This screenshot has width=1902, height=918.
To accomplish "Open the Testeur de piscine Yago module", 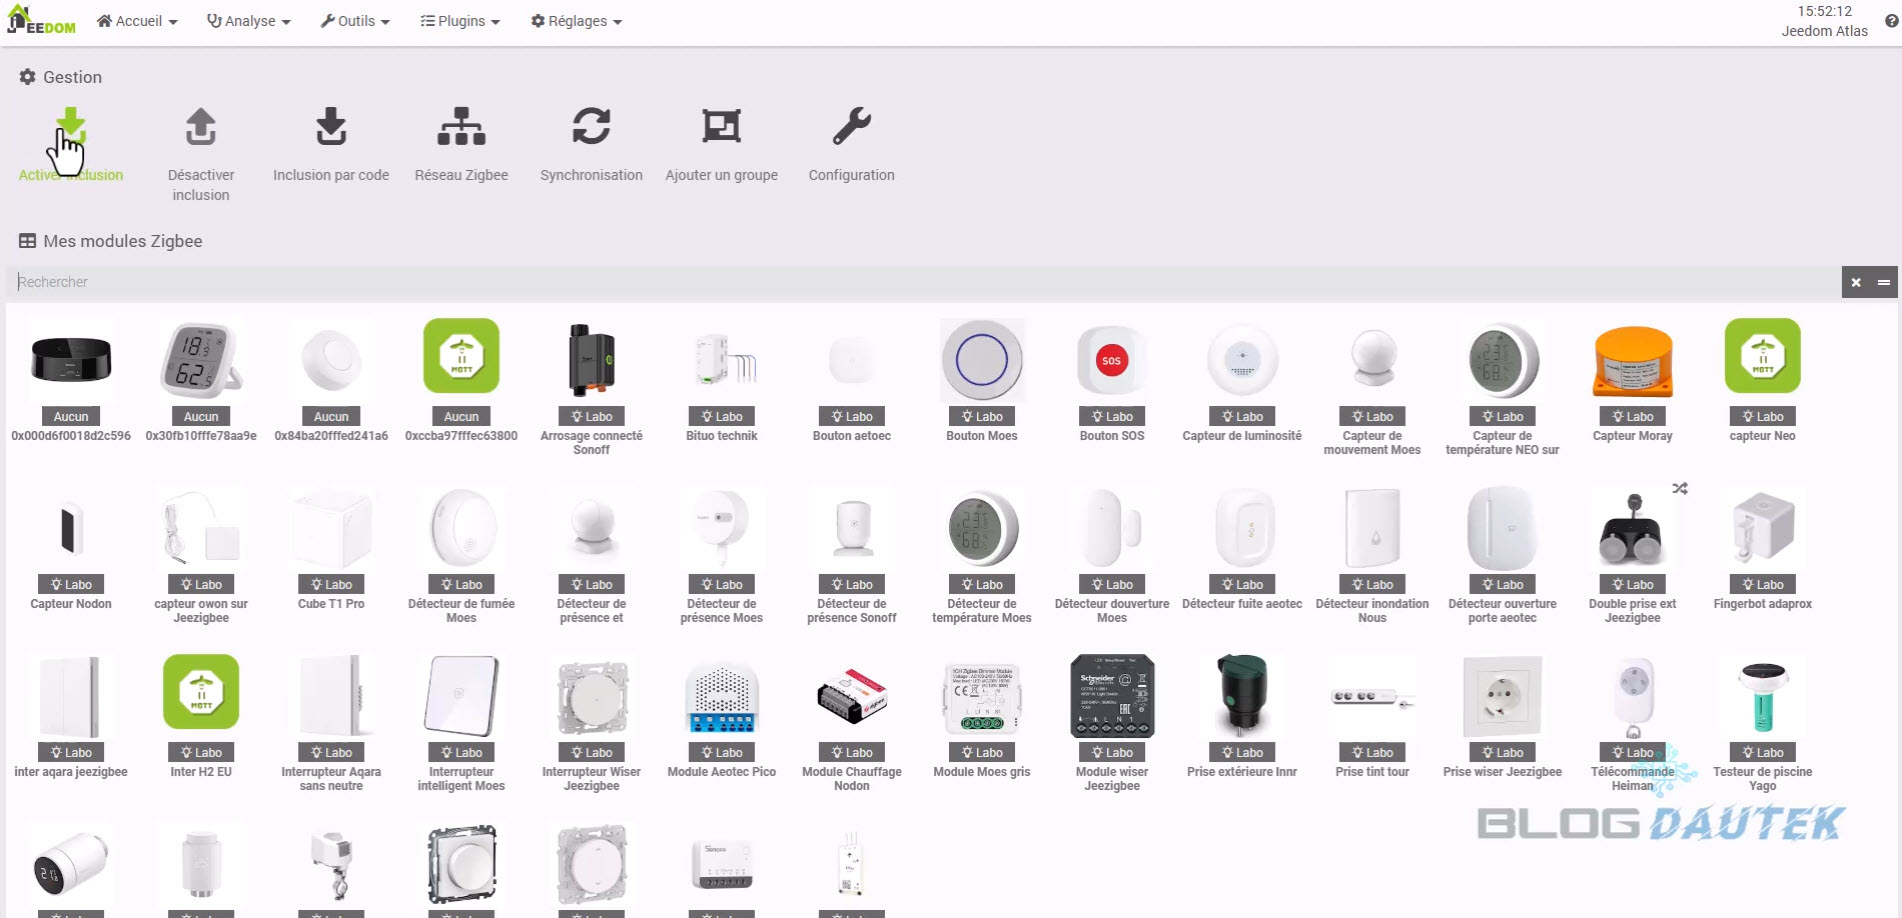I will (1762, 698).
